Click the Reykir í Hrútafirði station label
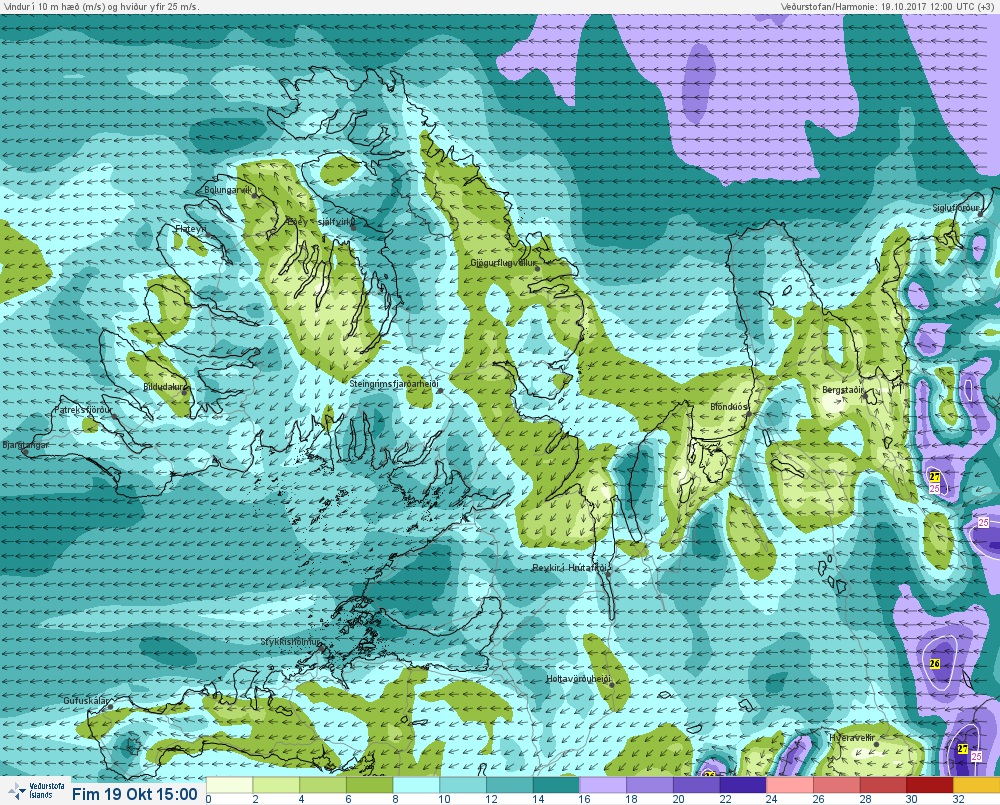This screenshot has height=805, width=1000. coord(572,568)
